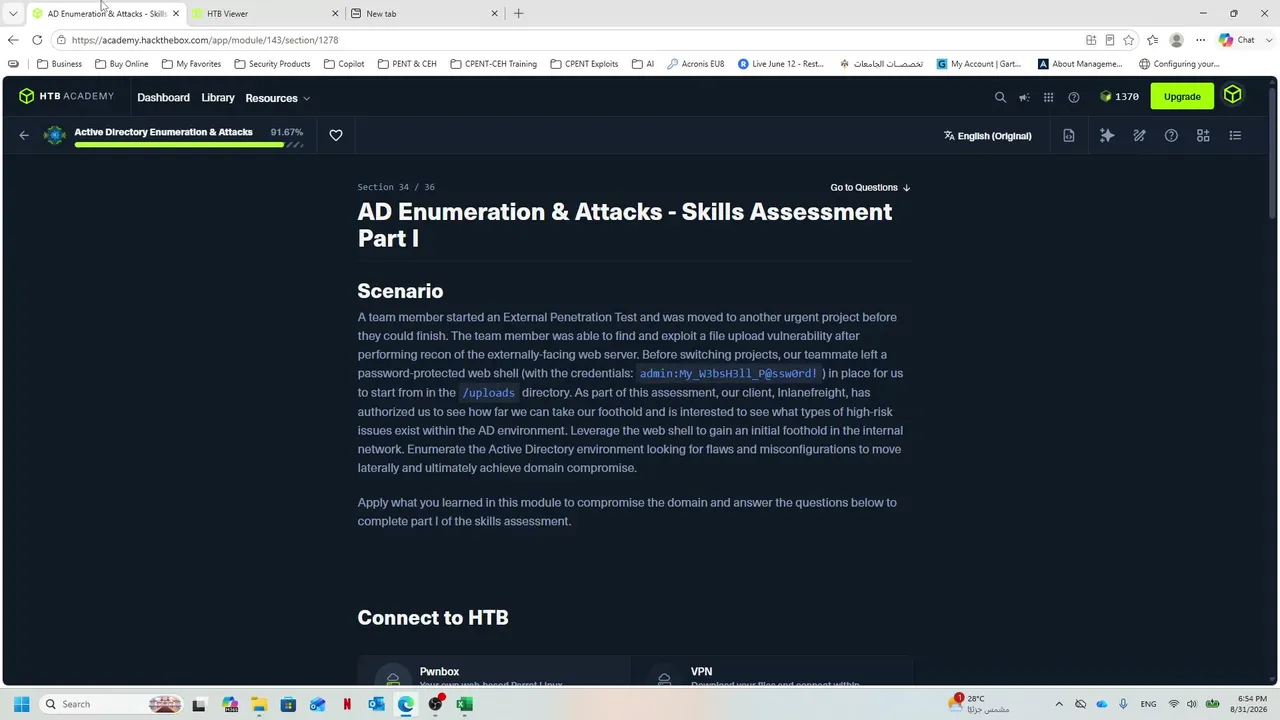Open Netflix from the taskbar
Screen dimensions: 1280x720
tap(347, 704)
